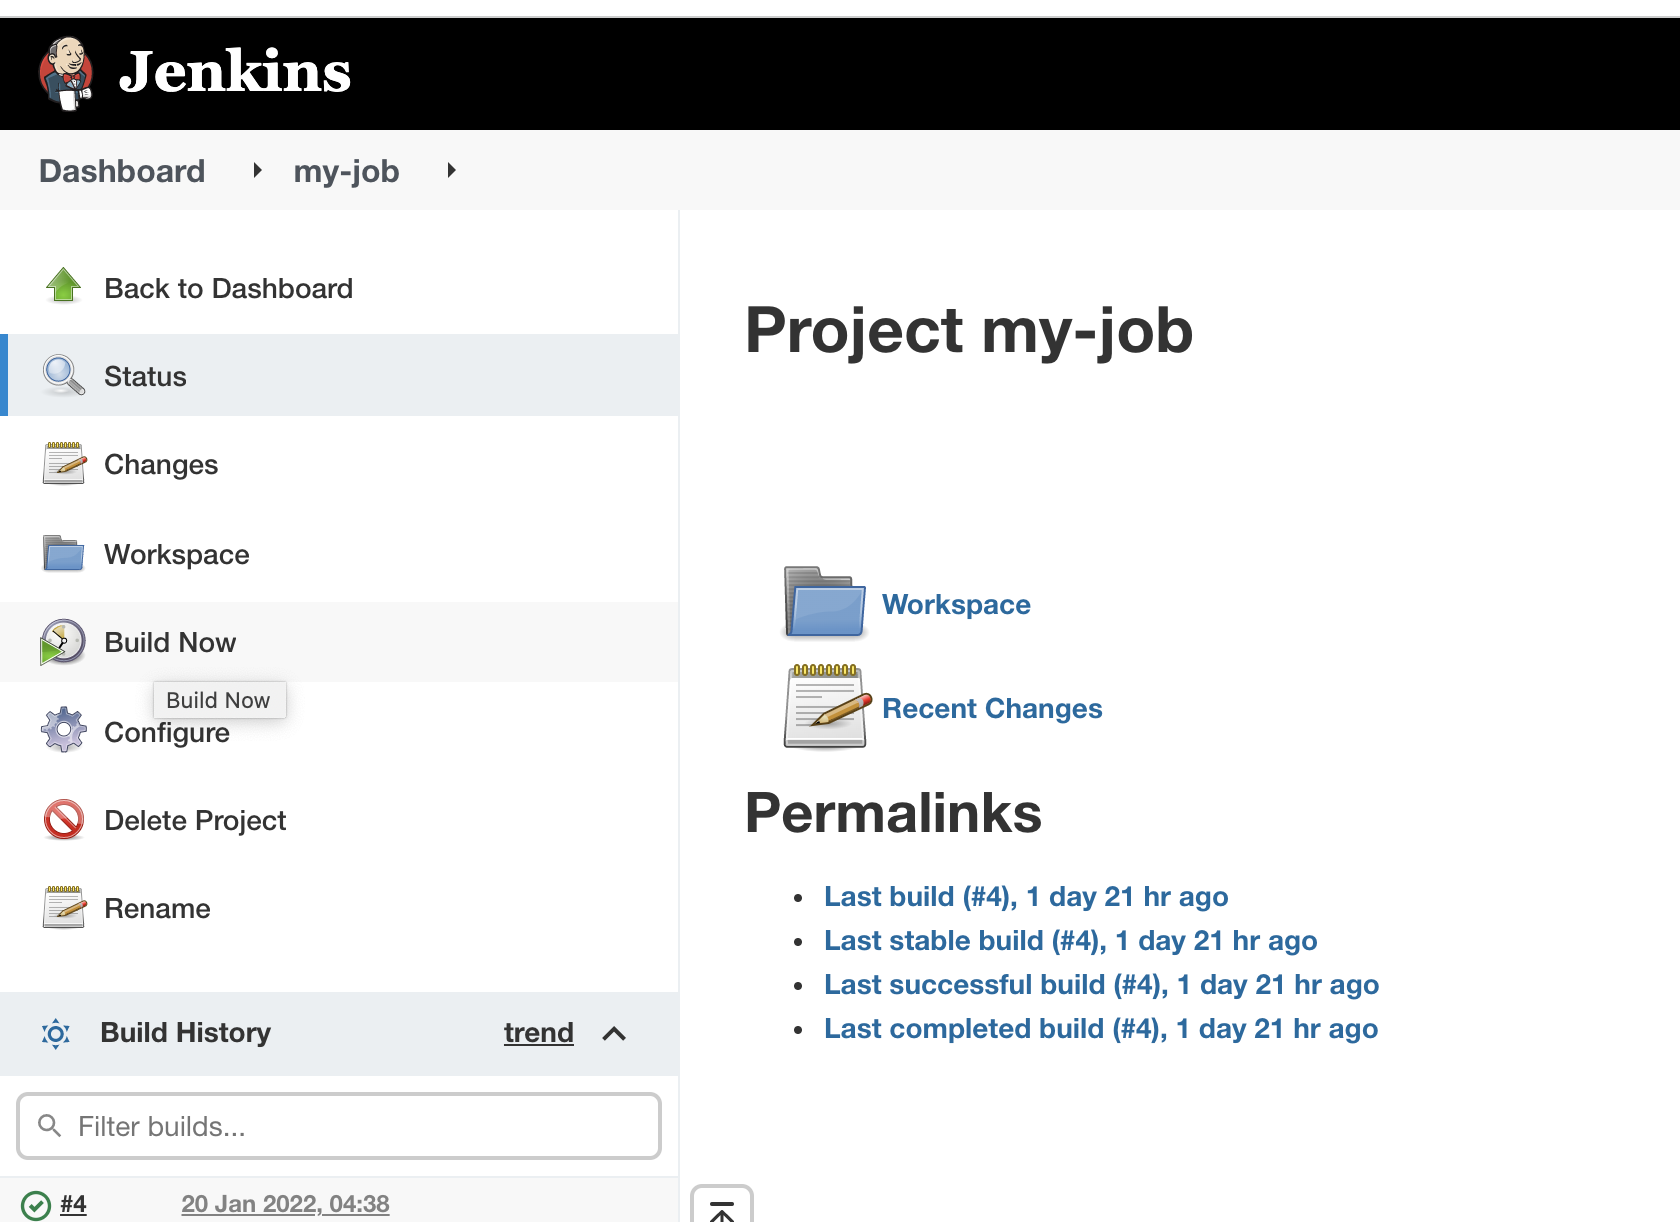Click the notepad icon beside Changes
Image resolution: width=1680 pixels, height=1222 pixels.
point(64,463)
